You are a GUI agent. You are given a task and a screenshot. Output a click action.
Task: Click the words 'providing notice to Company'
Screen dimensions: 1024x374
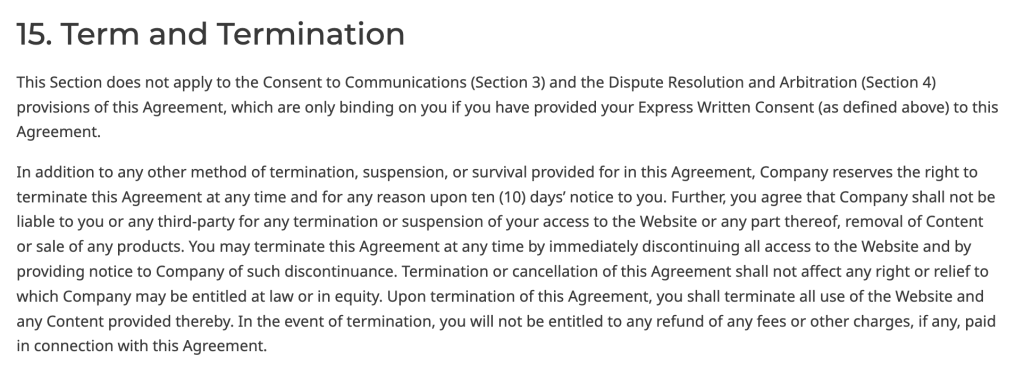[106, 272]
